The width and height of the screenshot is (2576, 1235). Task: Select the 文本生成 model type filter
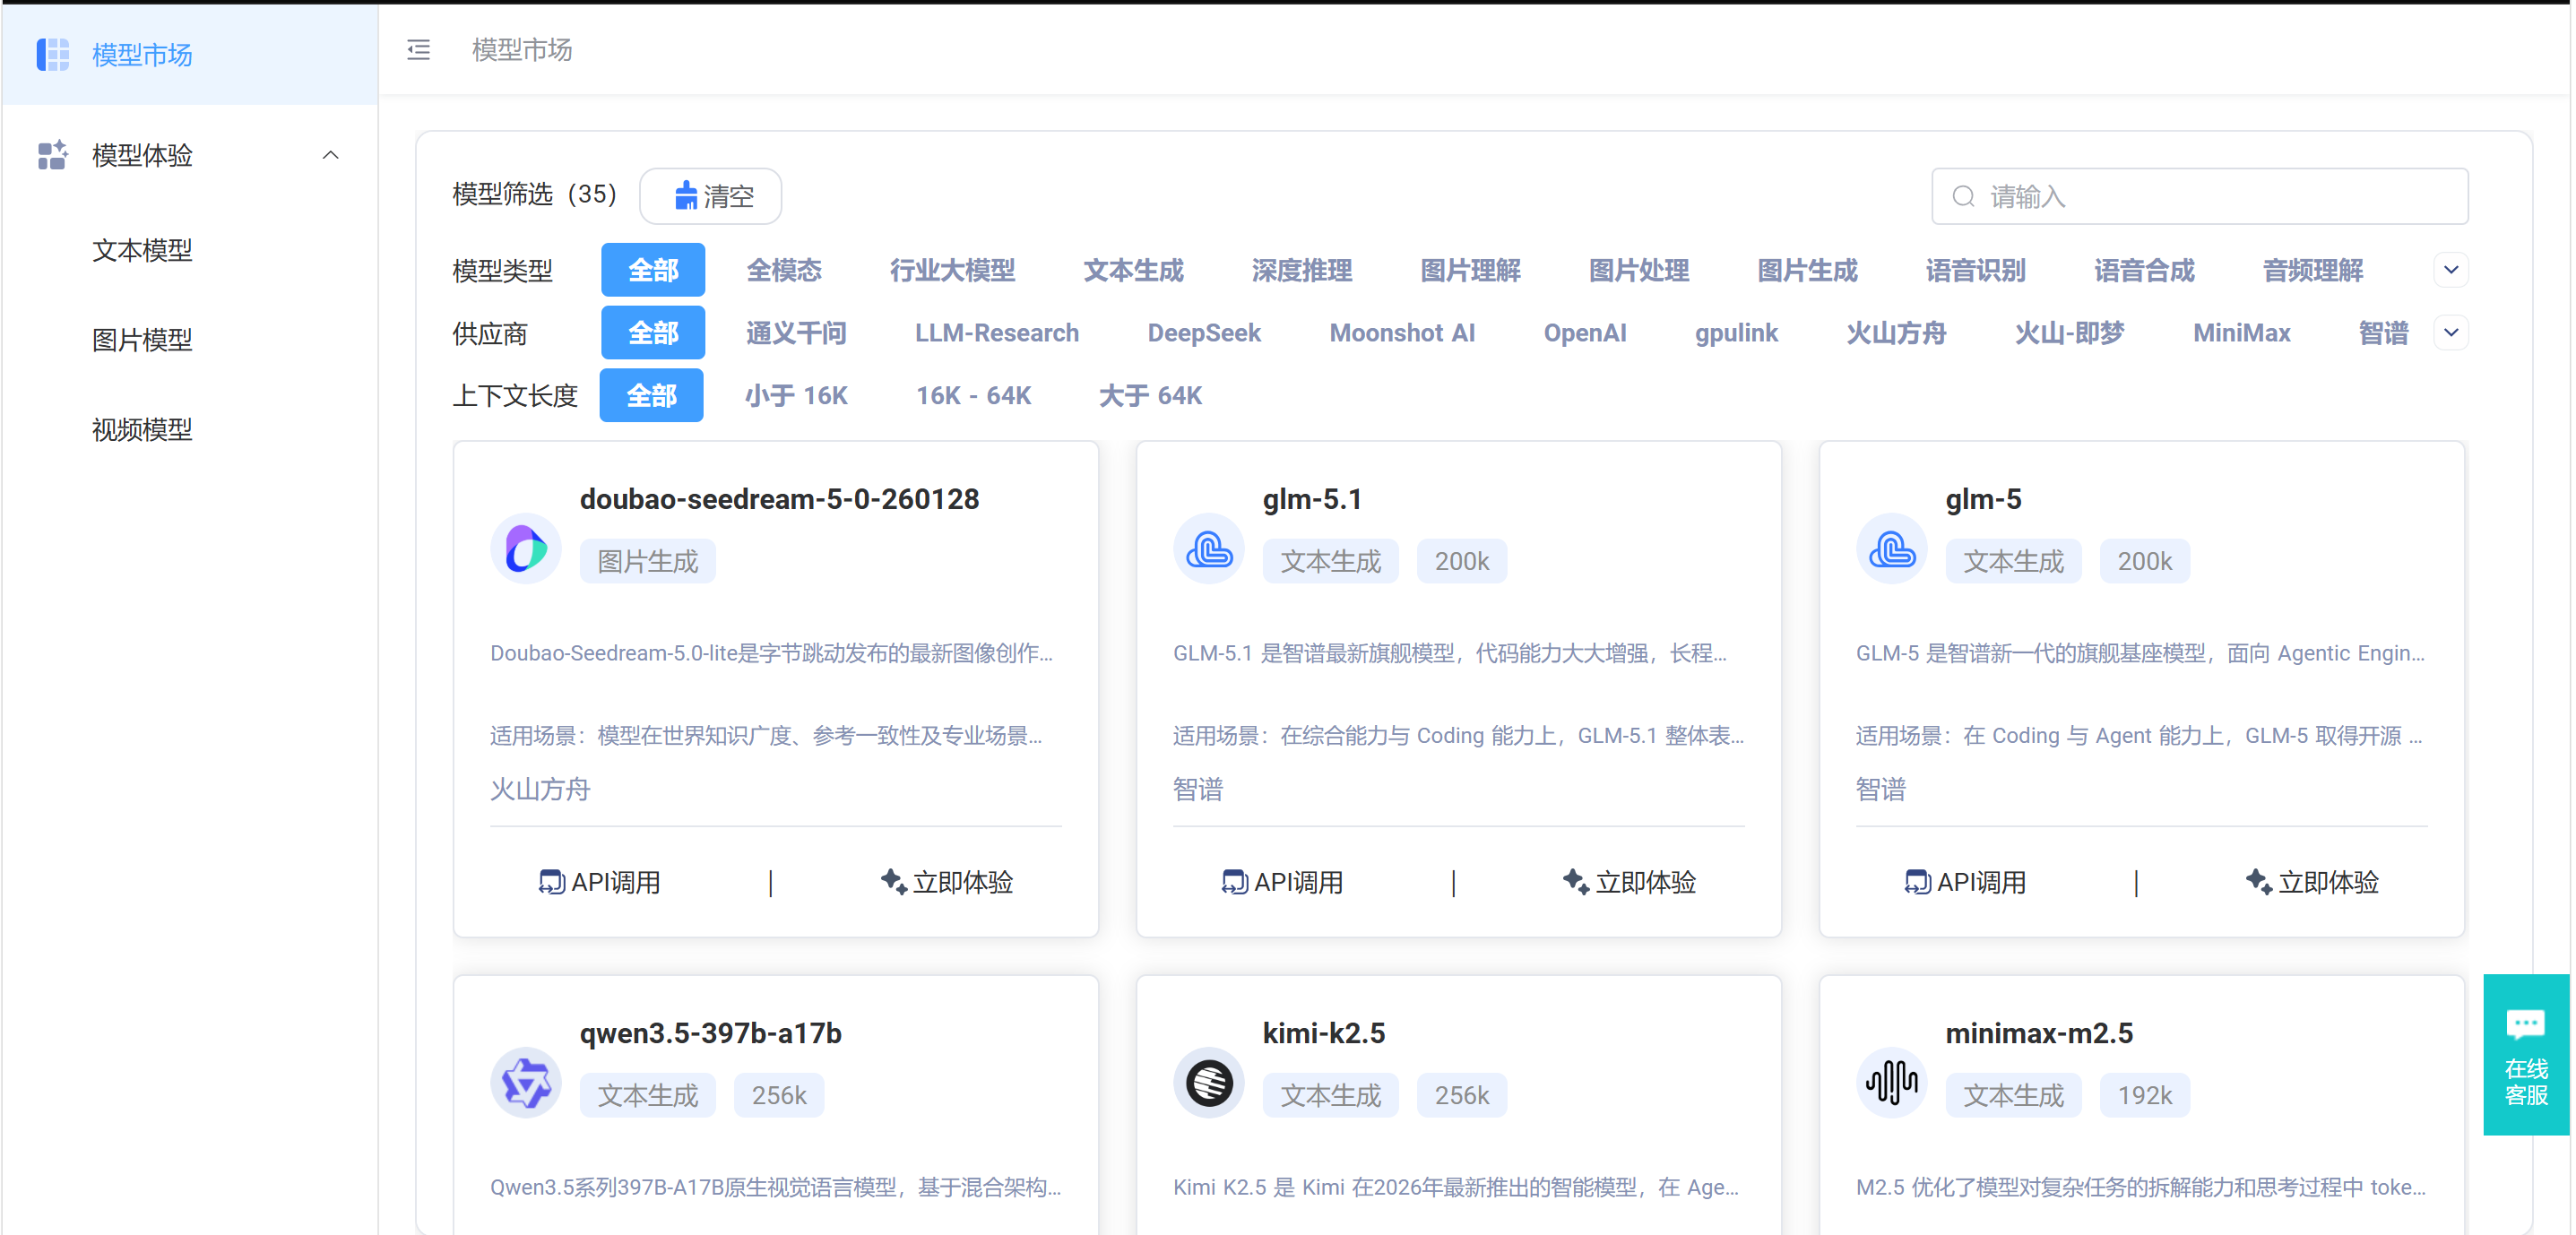pos(1133,270)
